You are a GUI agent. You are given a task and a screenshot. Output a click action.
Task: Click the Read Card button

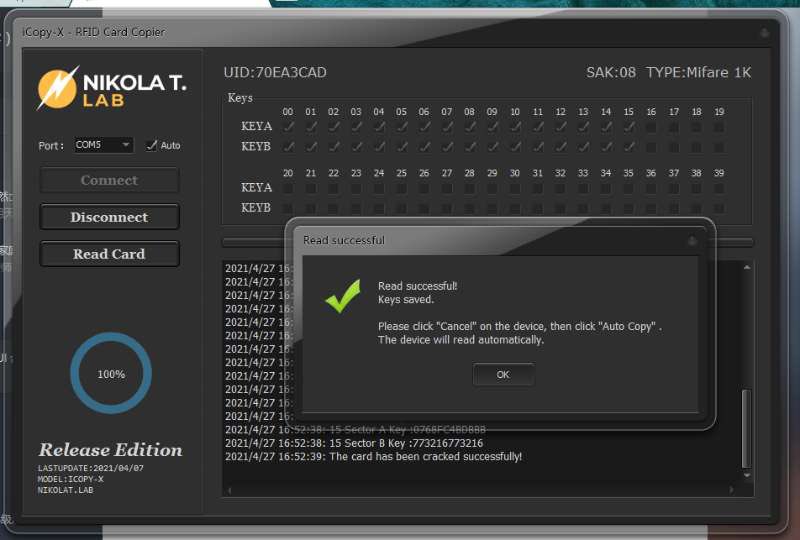tap(109, 254)
